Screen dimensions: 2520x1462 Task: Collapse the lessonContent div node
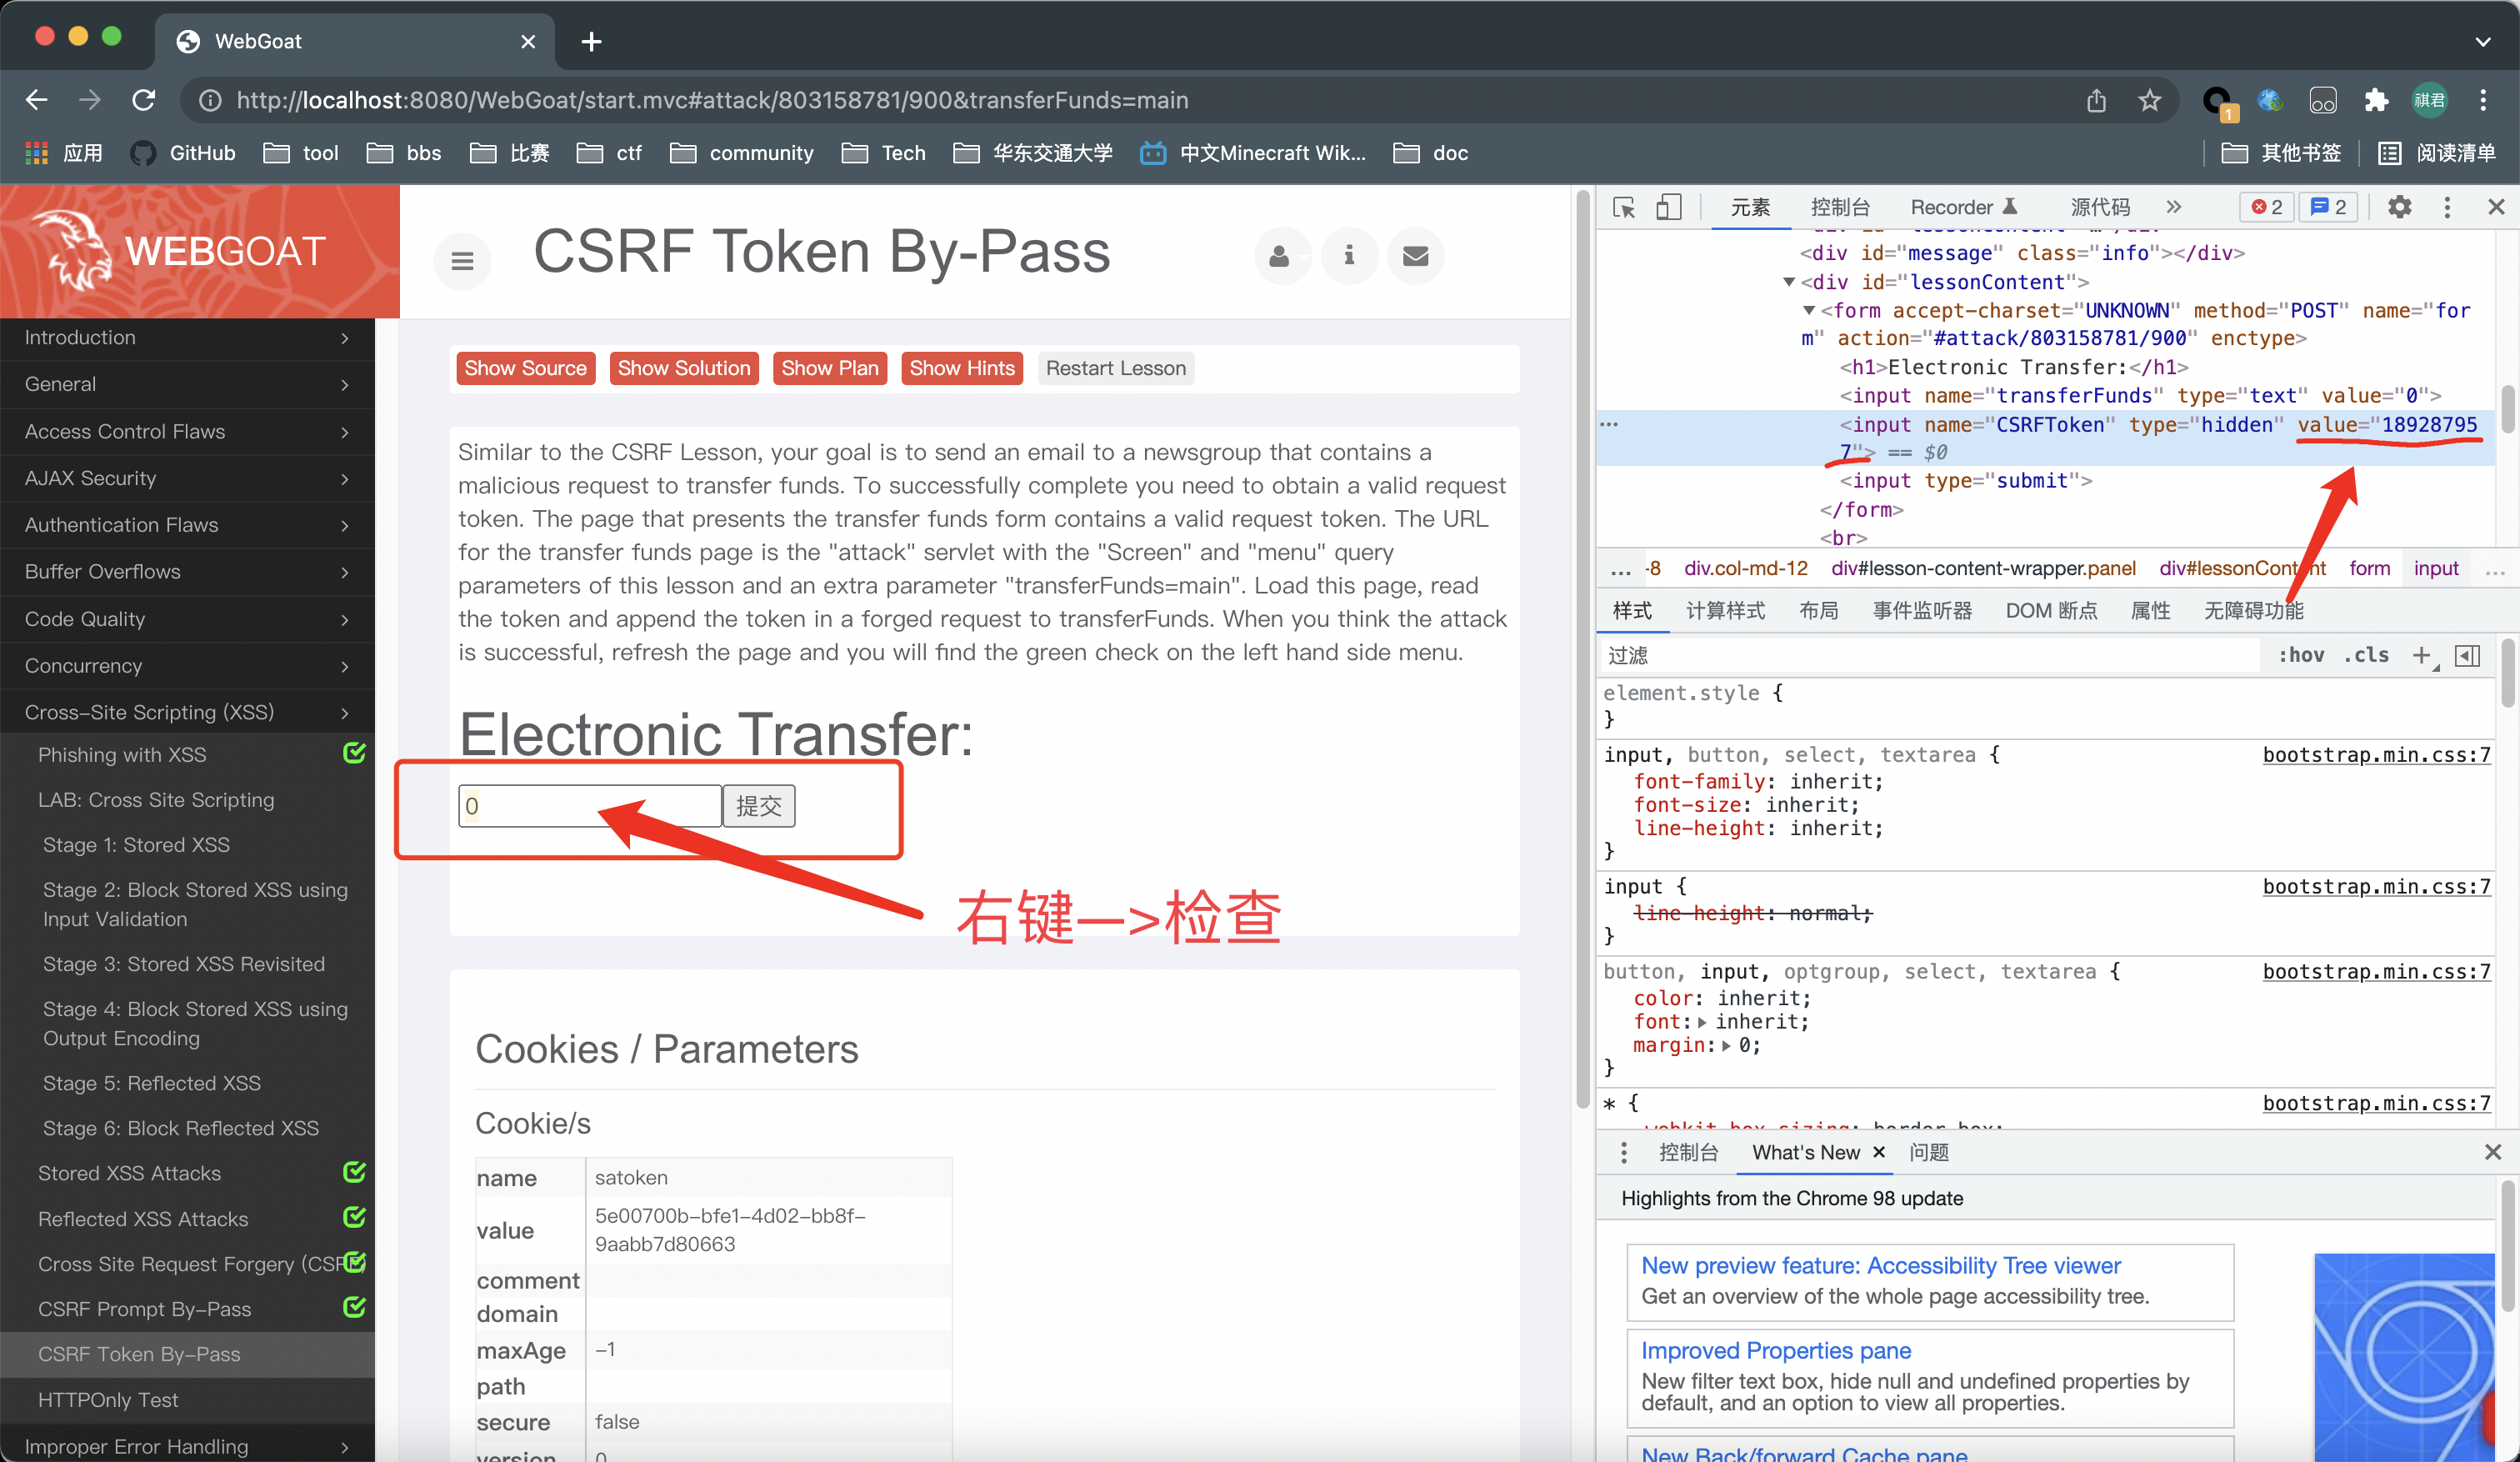point(1789,282)
